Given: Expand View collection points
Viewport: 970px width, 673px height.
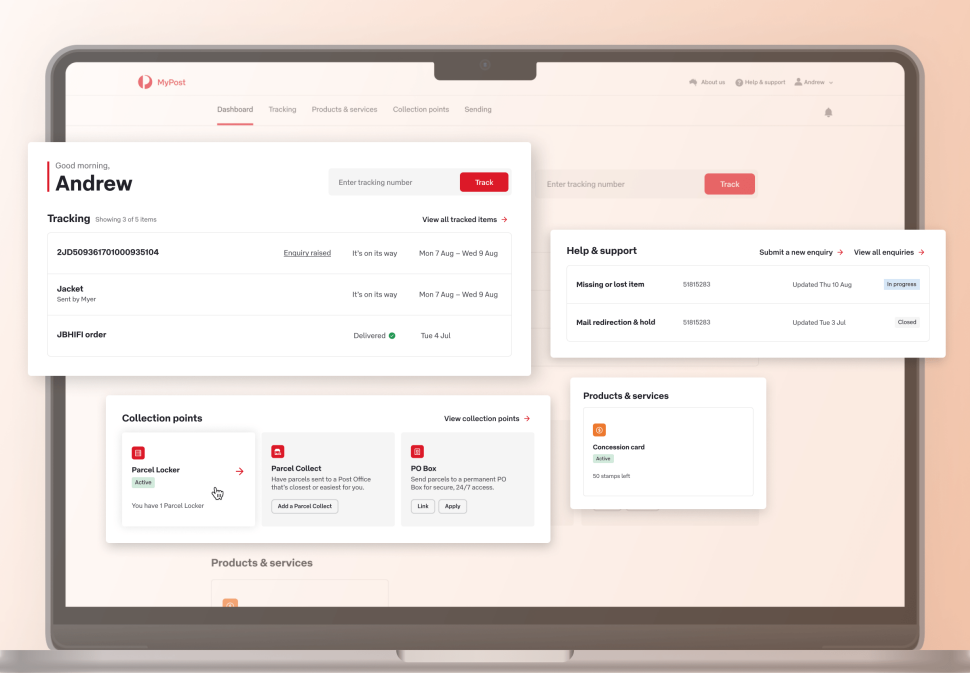Looking at the screenshot, I should coord(486,418).
